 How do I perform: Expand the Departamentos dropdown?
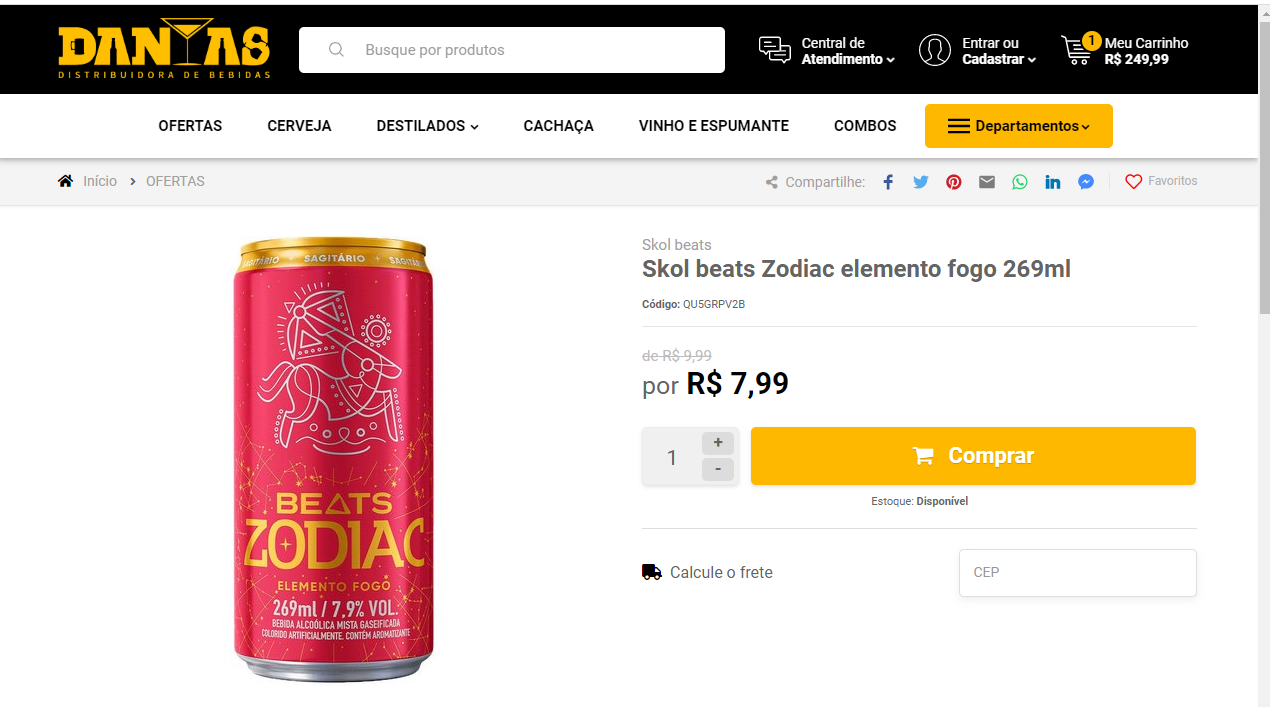[x=1018, y=126]
